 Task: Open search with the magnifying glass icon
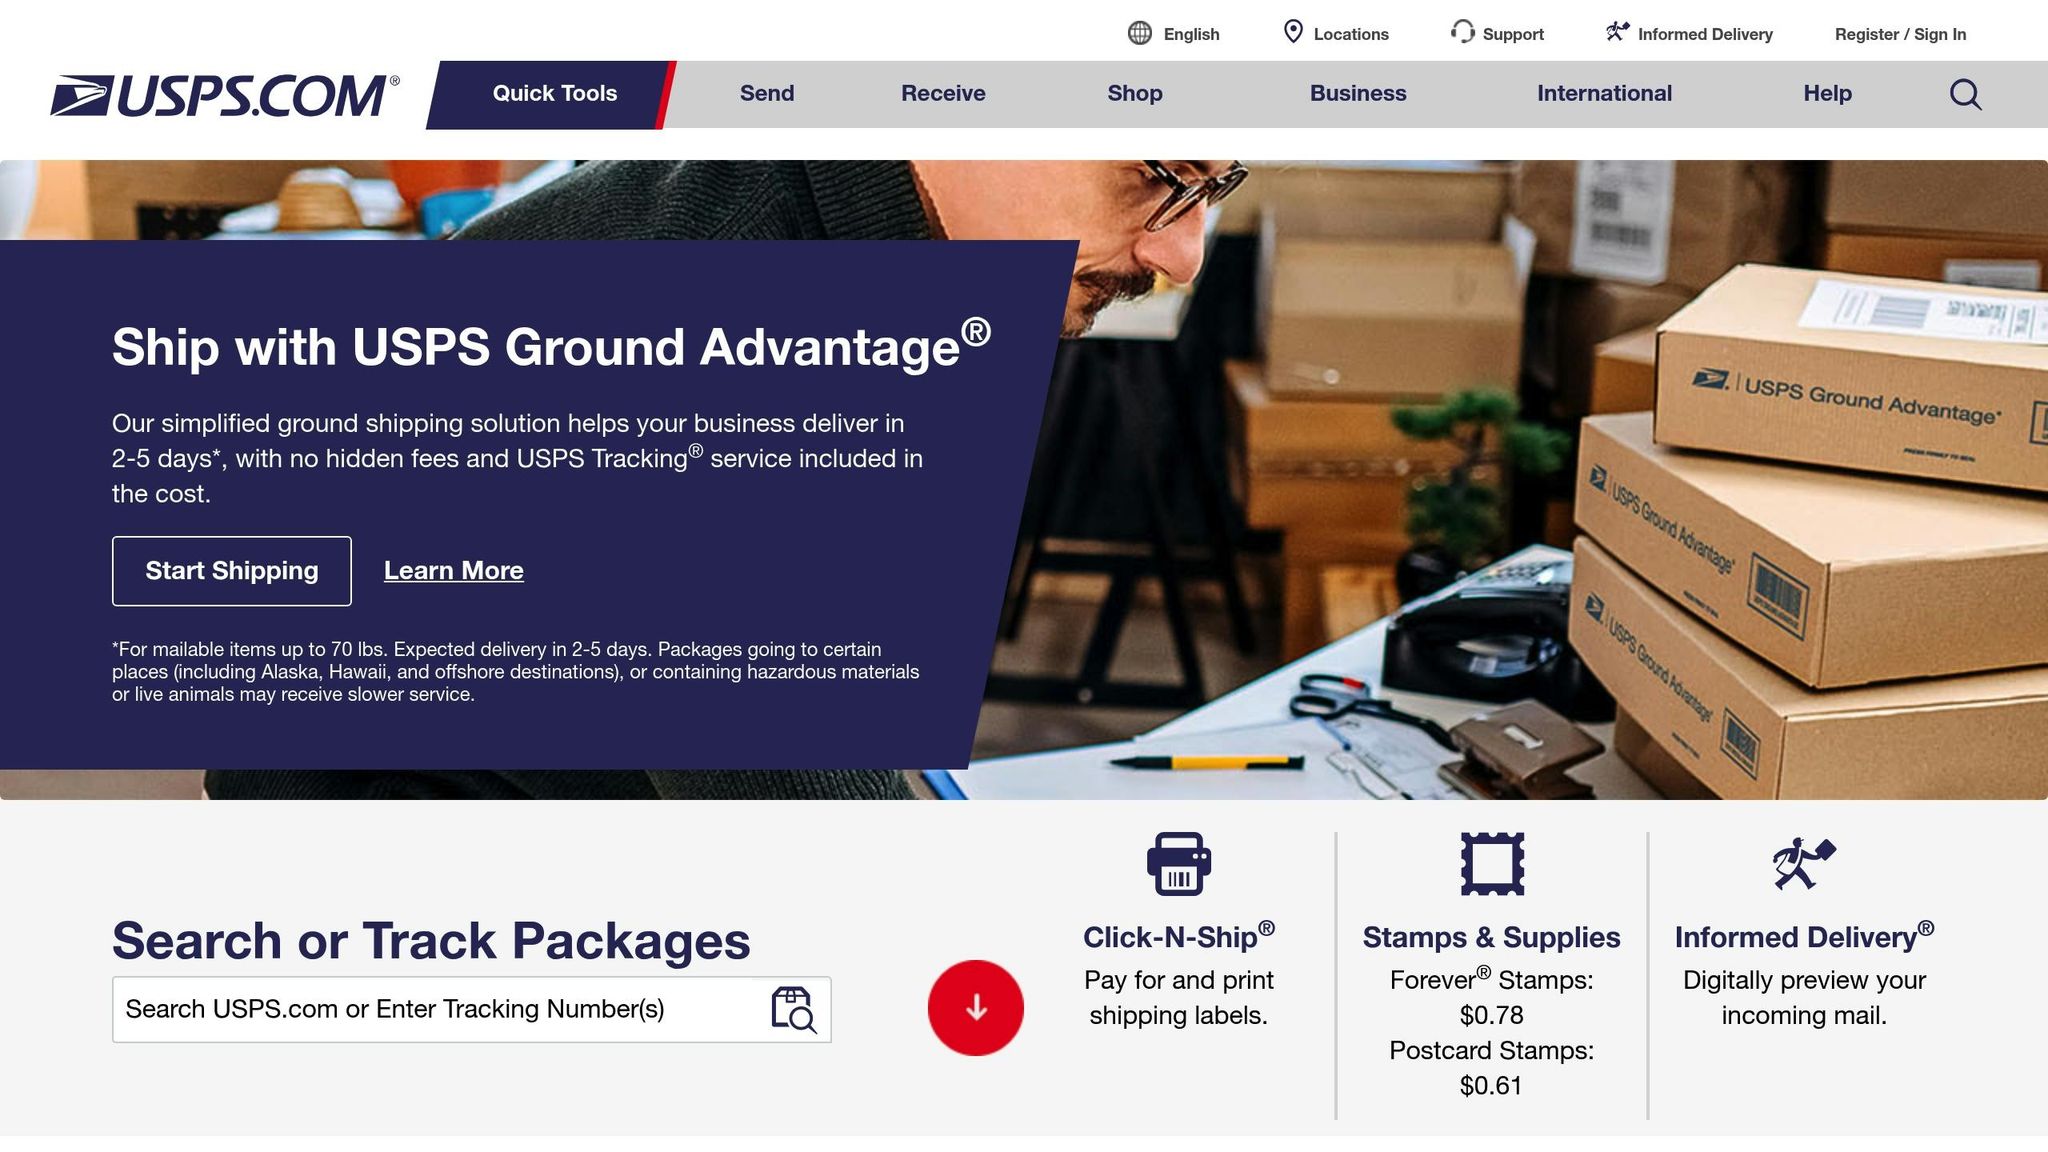coord(1964,93)
